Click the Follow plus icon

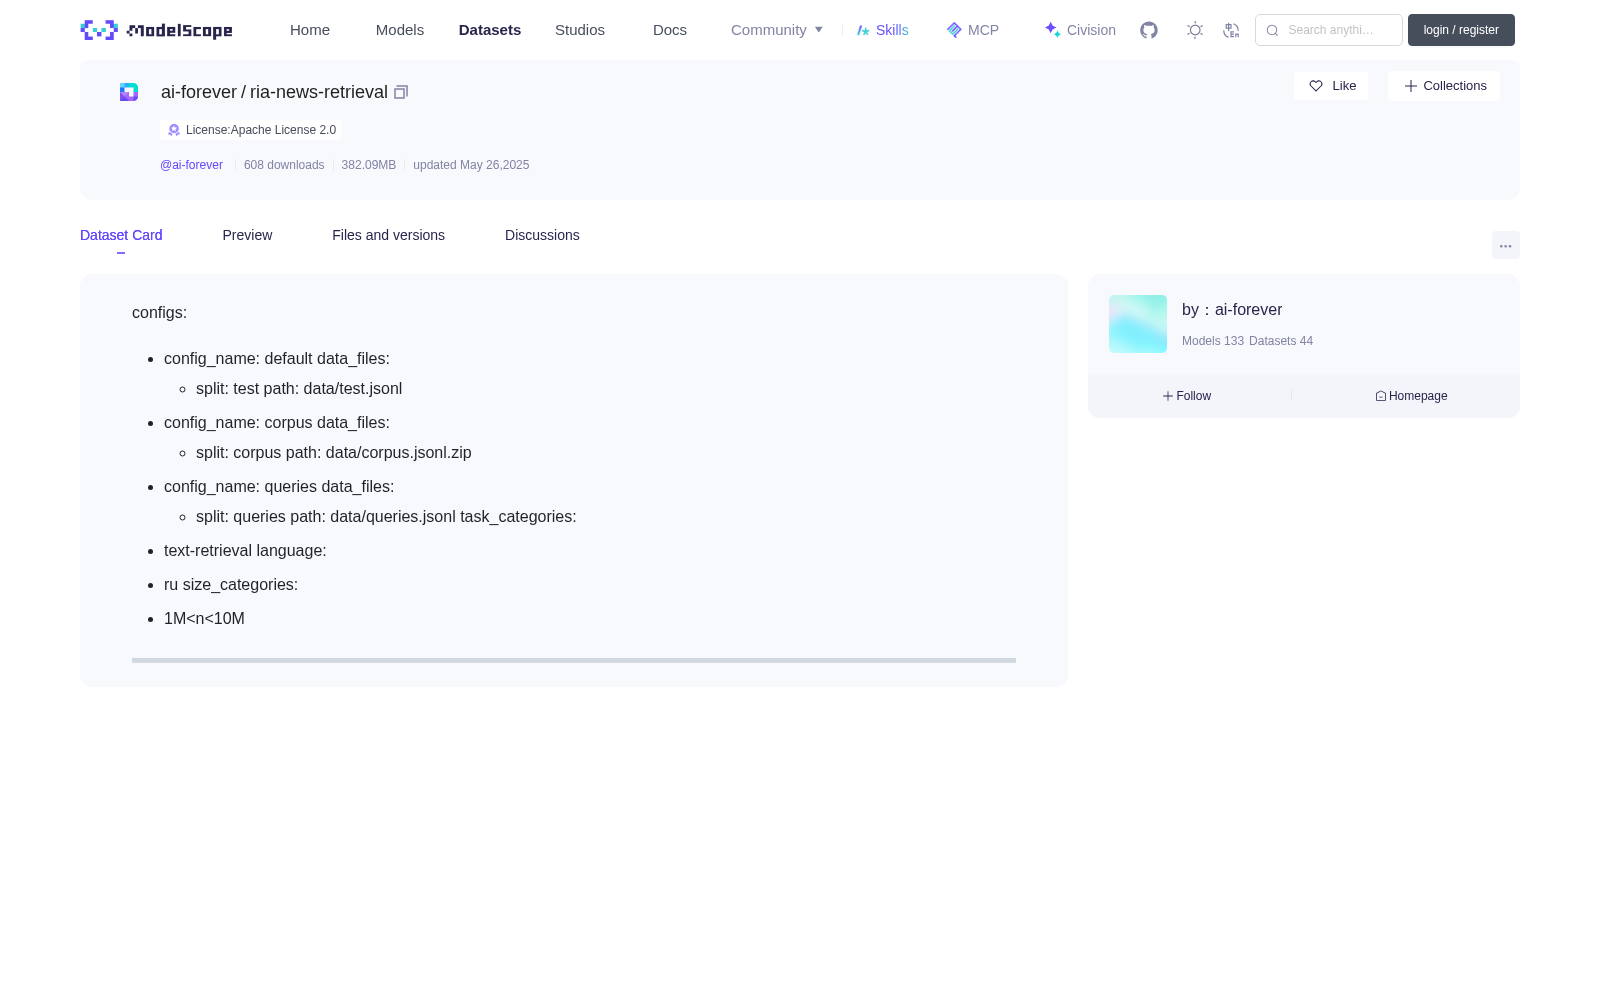click(x=1168, y=396)
